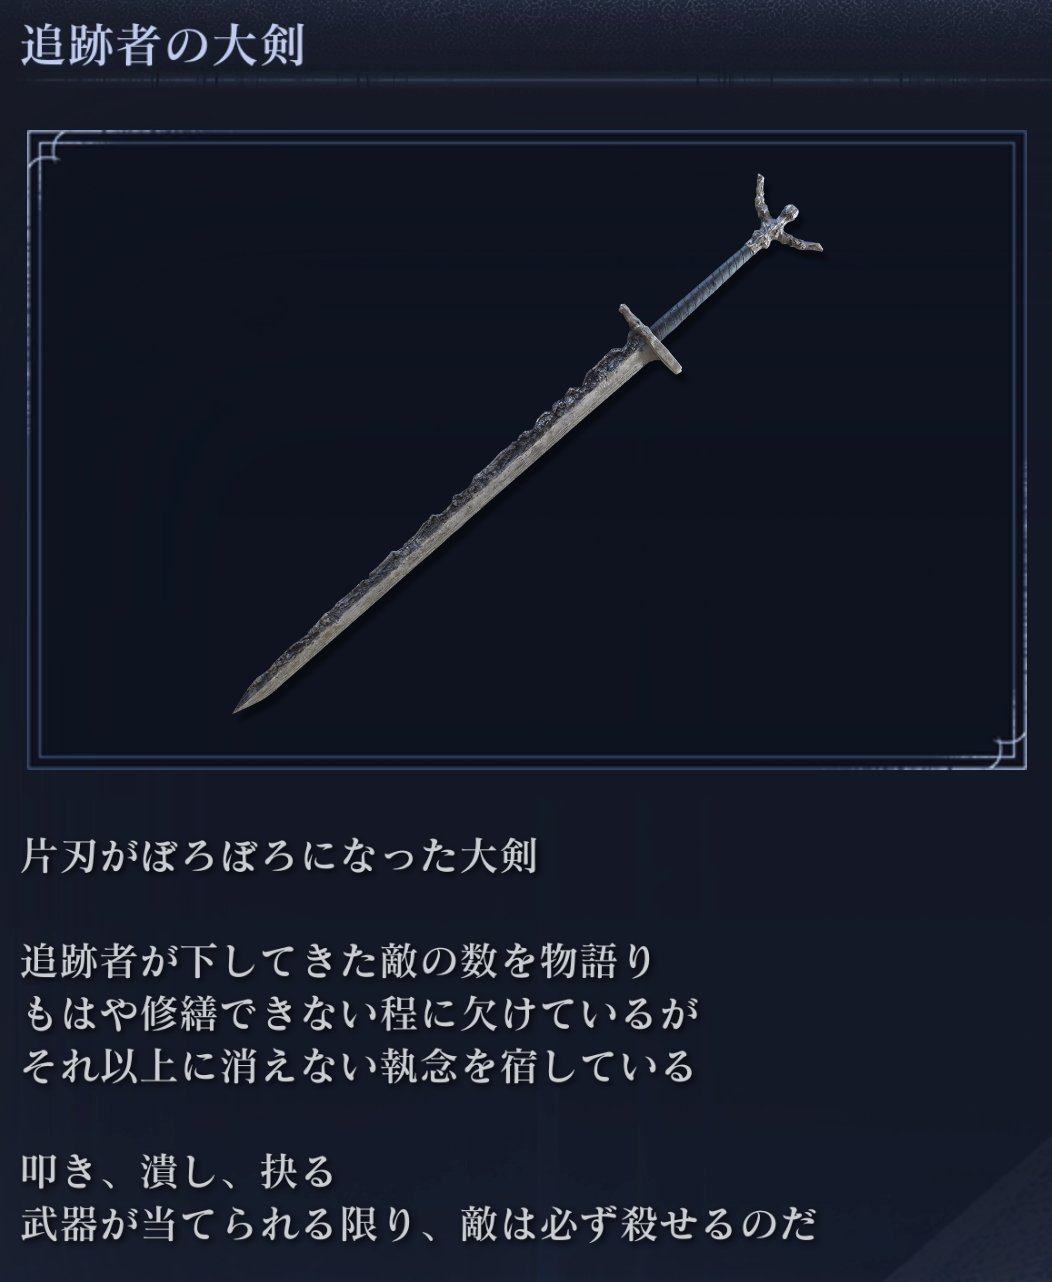
Task: Click the blade section just below the crossguard
Action: pyautogui.click(x=600, y=380)
